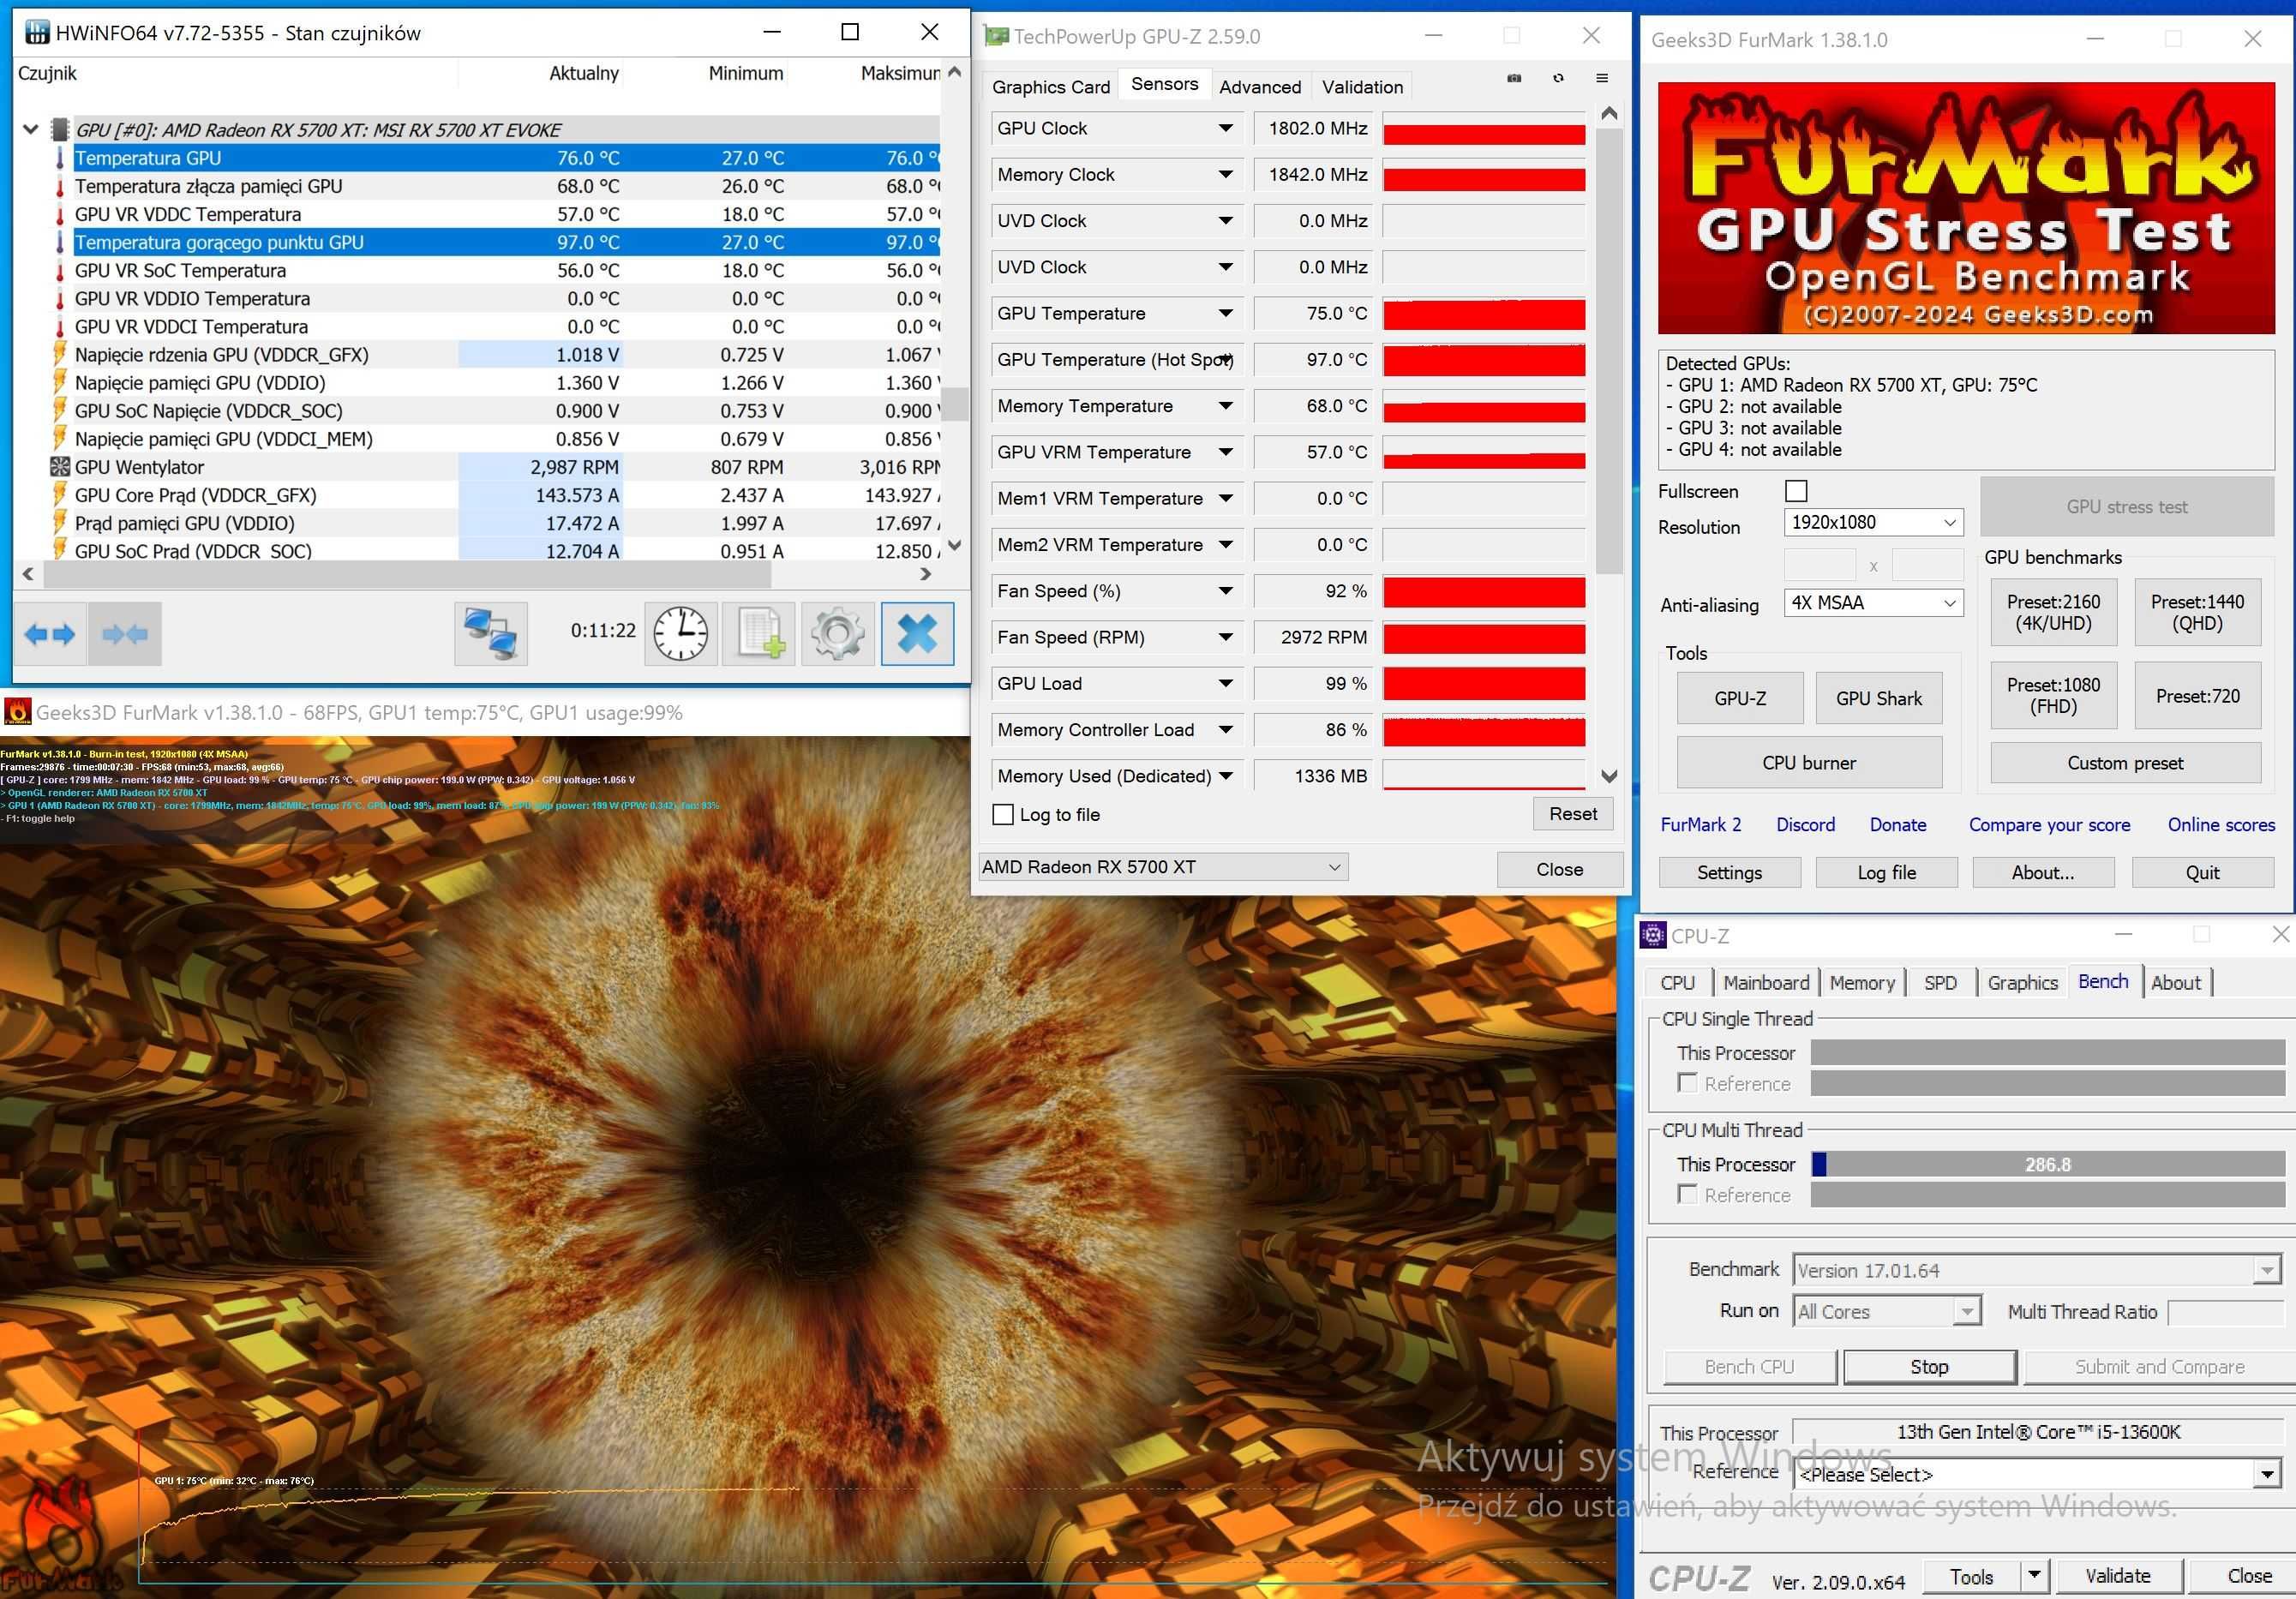Check Reference under CPU Multi Thread
Screen dimensions: 2296x1599
(x=1688, y=1194)
